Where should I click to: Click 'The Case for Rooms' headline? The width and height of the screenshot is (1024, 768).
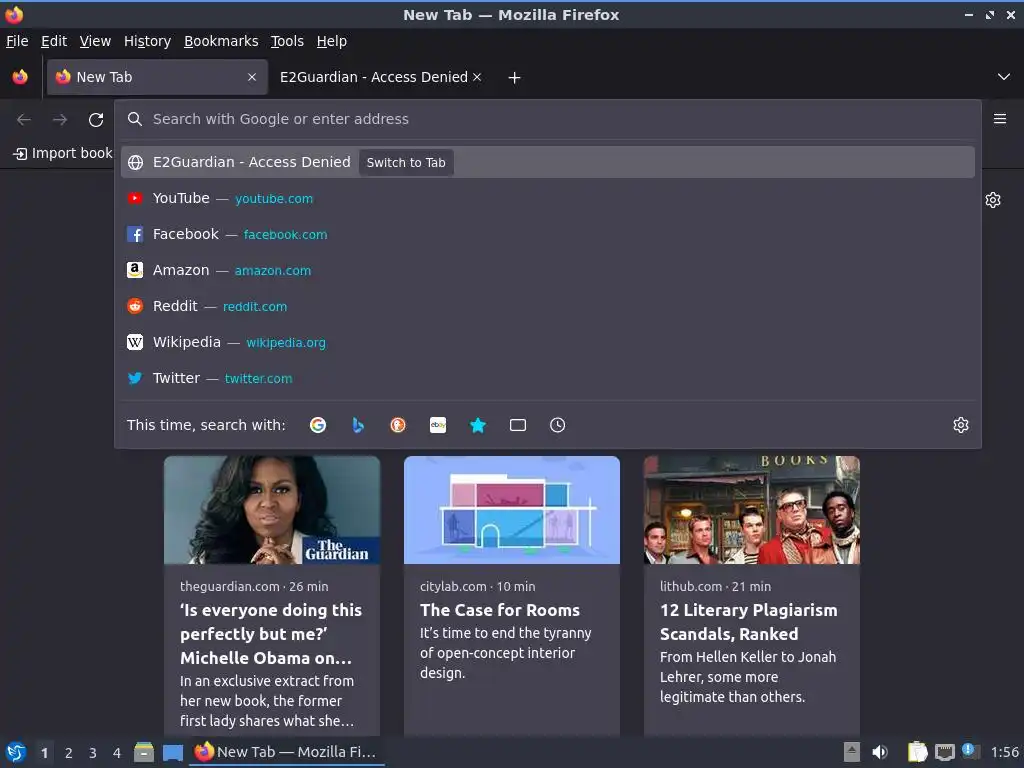pos(500,610)
